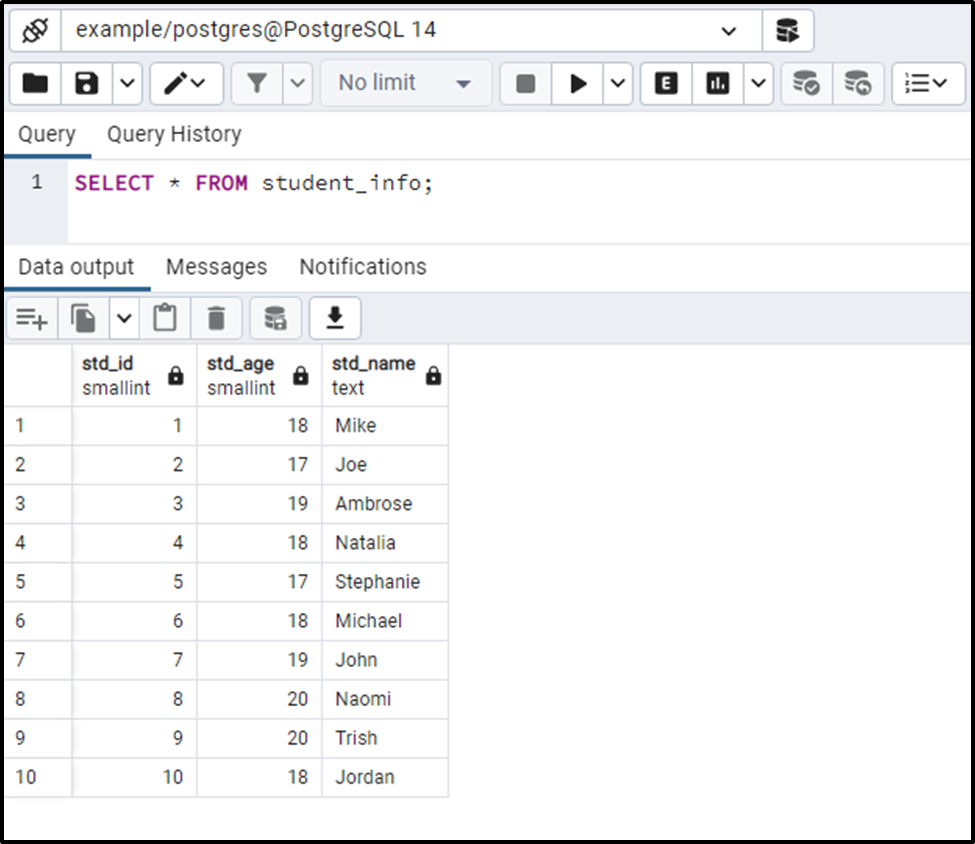Open the row limit dropdown showing No limit

(404, 83)
